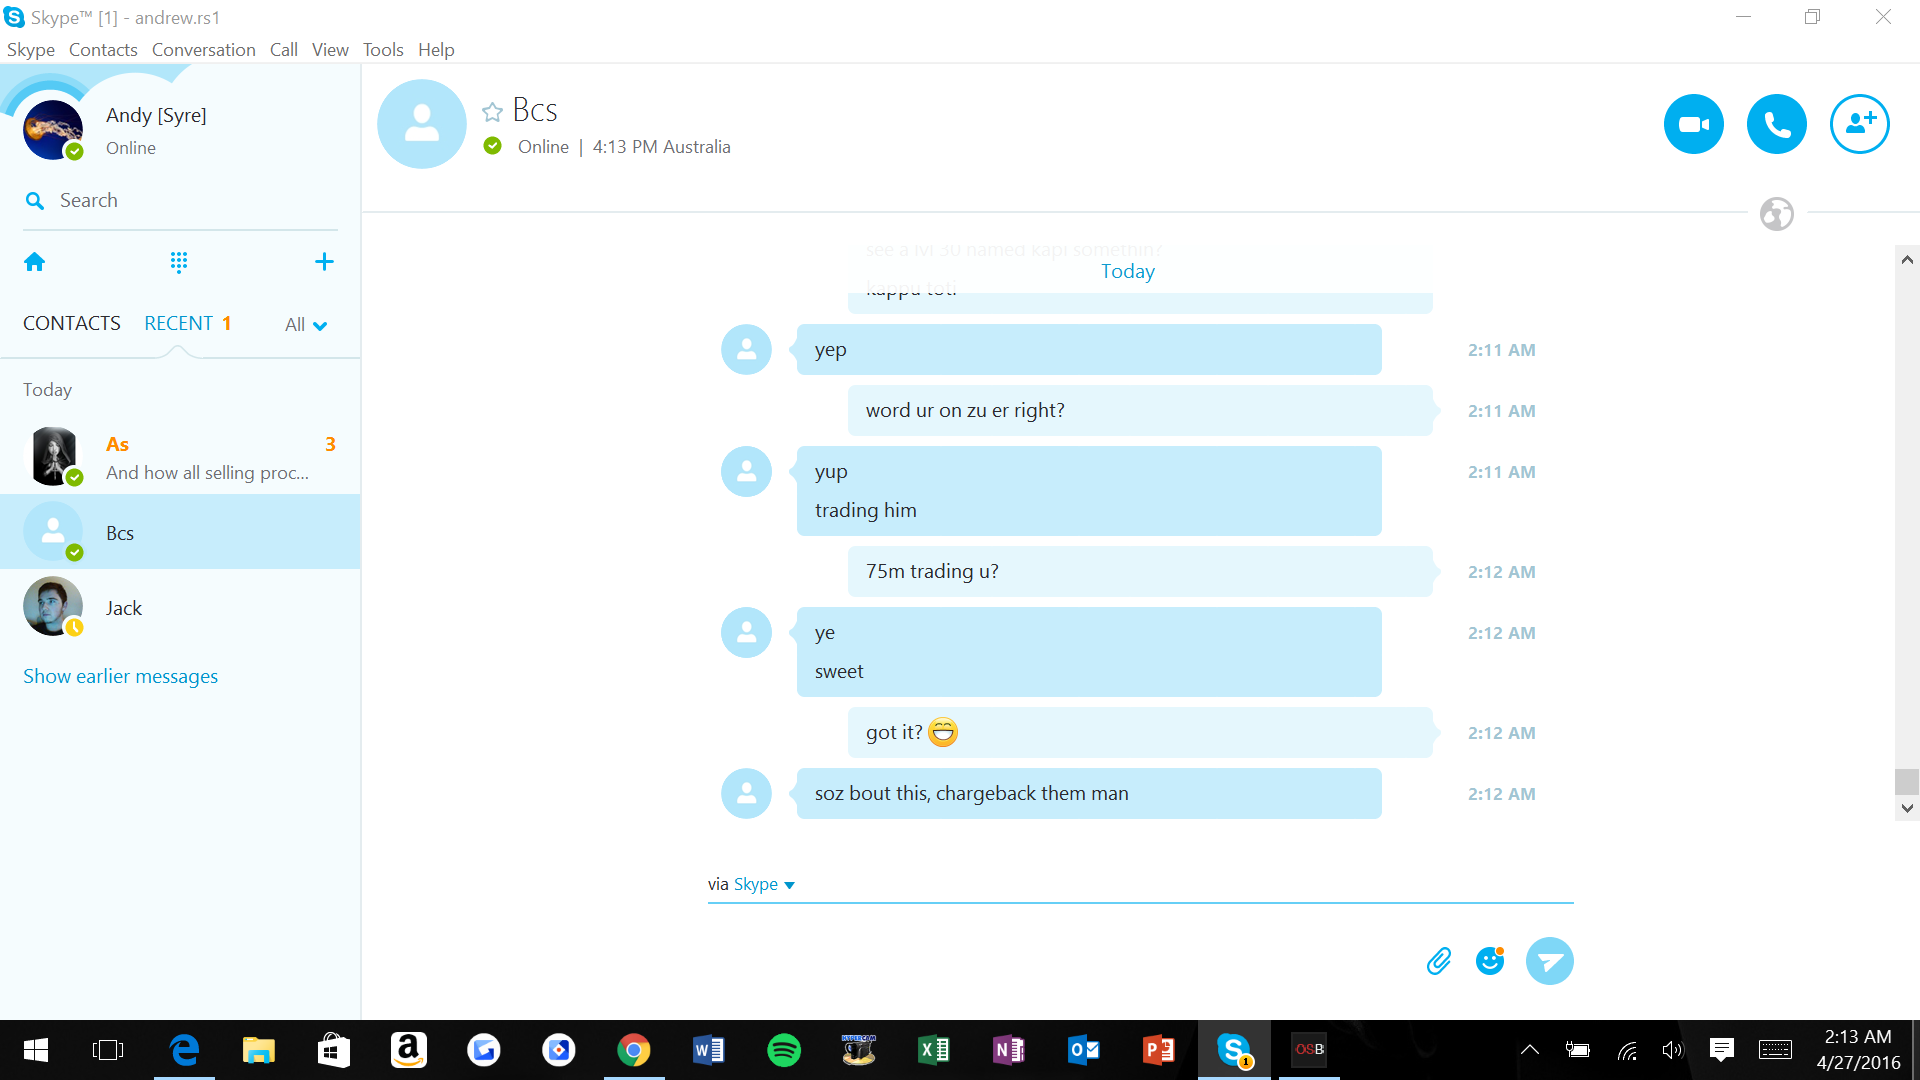This screenshot has height=1080, width=1920.
Task: Attach a file with paperclip icon
Action: pos(1438,961)
